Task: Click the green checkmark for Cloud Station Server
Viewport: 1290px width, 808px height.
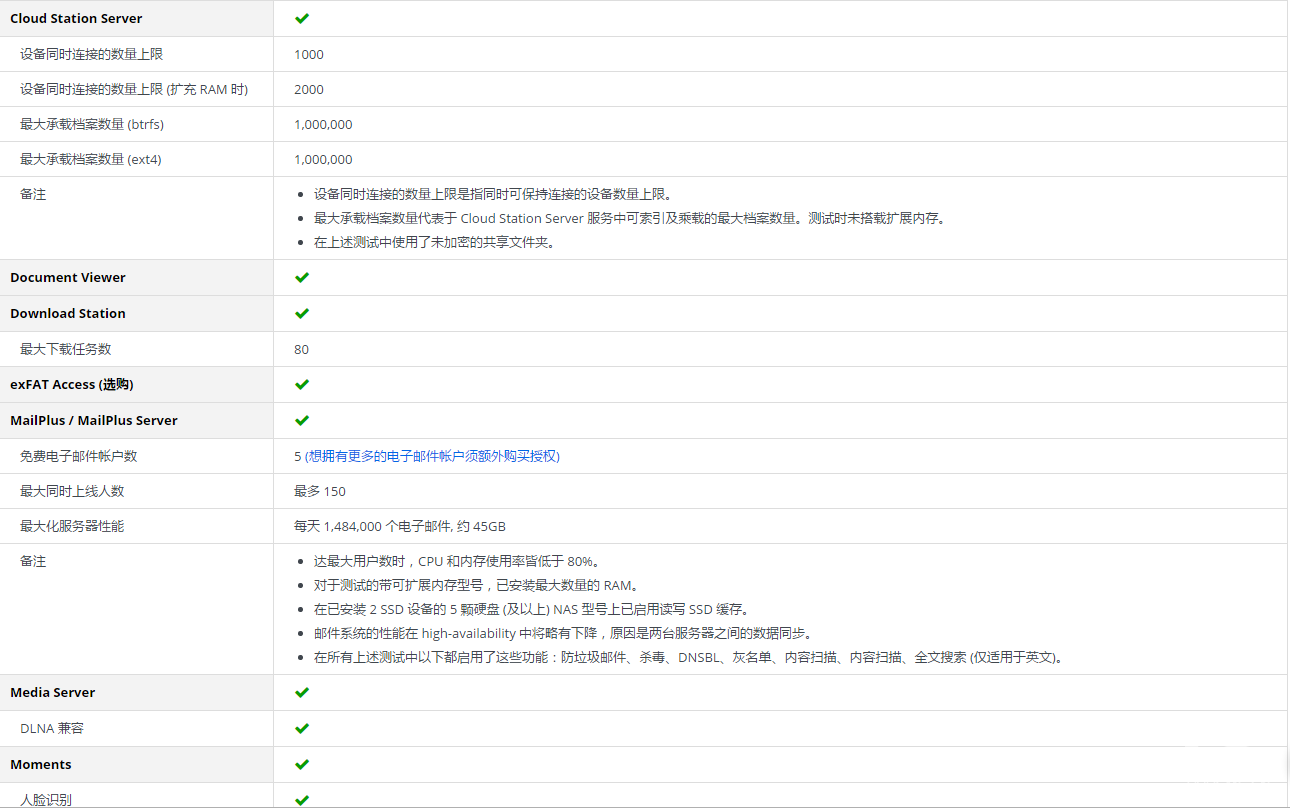Action: [x=302, y=18]
